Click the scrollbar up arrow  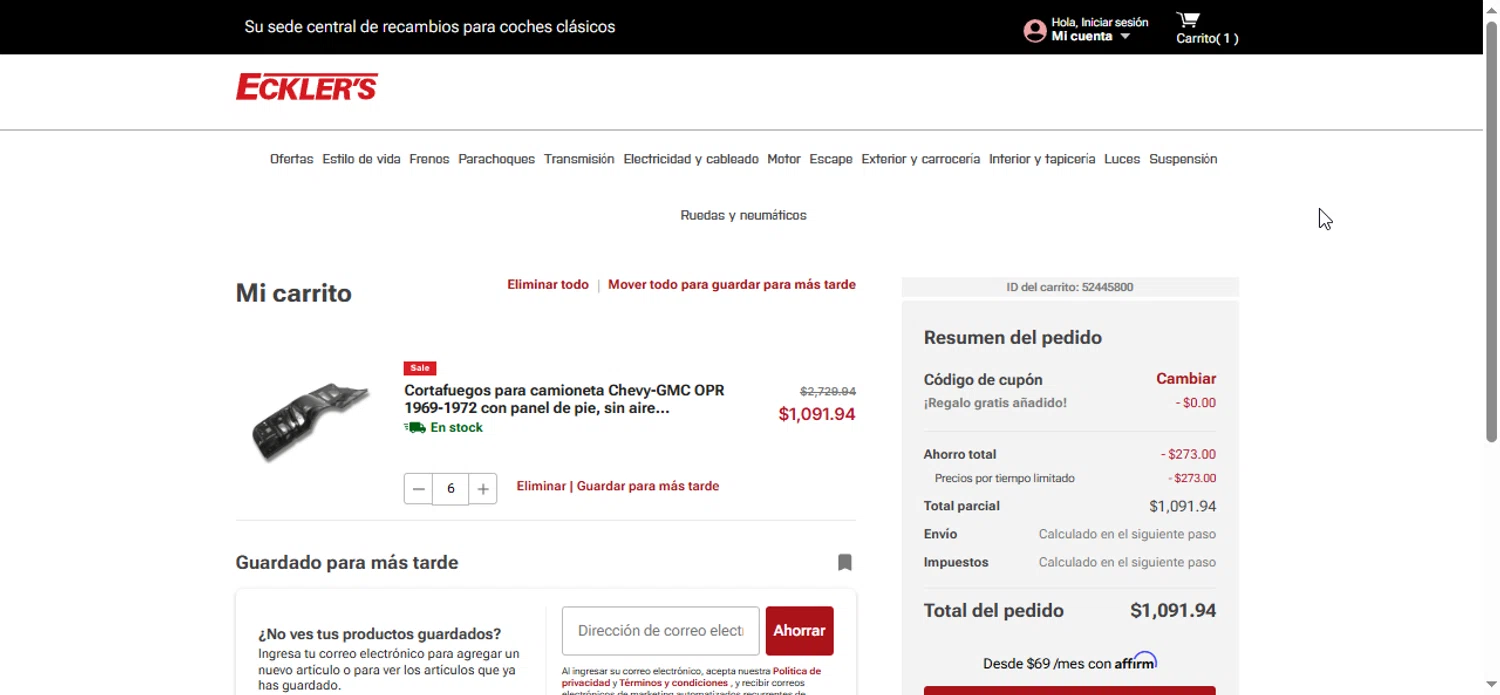1491,9
